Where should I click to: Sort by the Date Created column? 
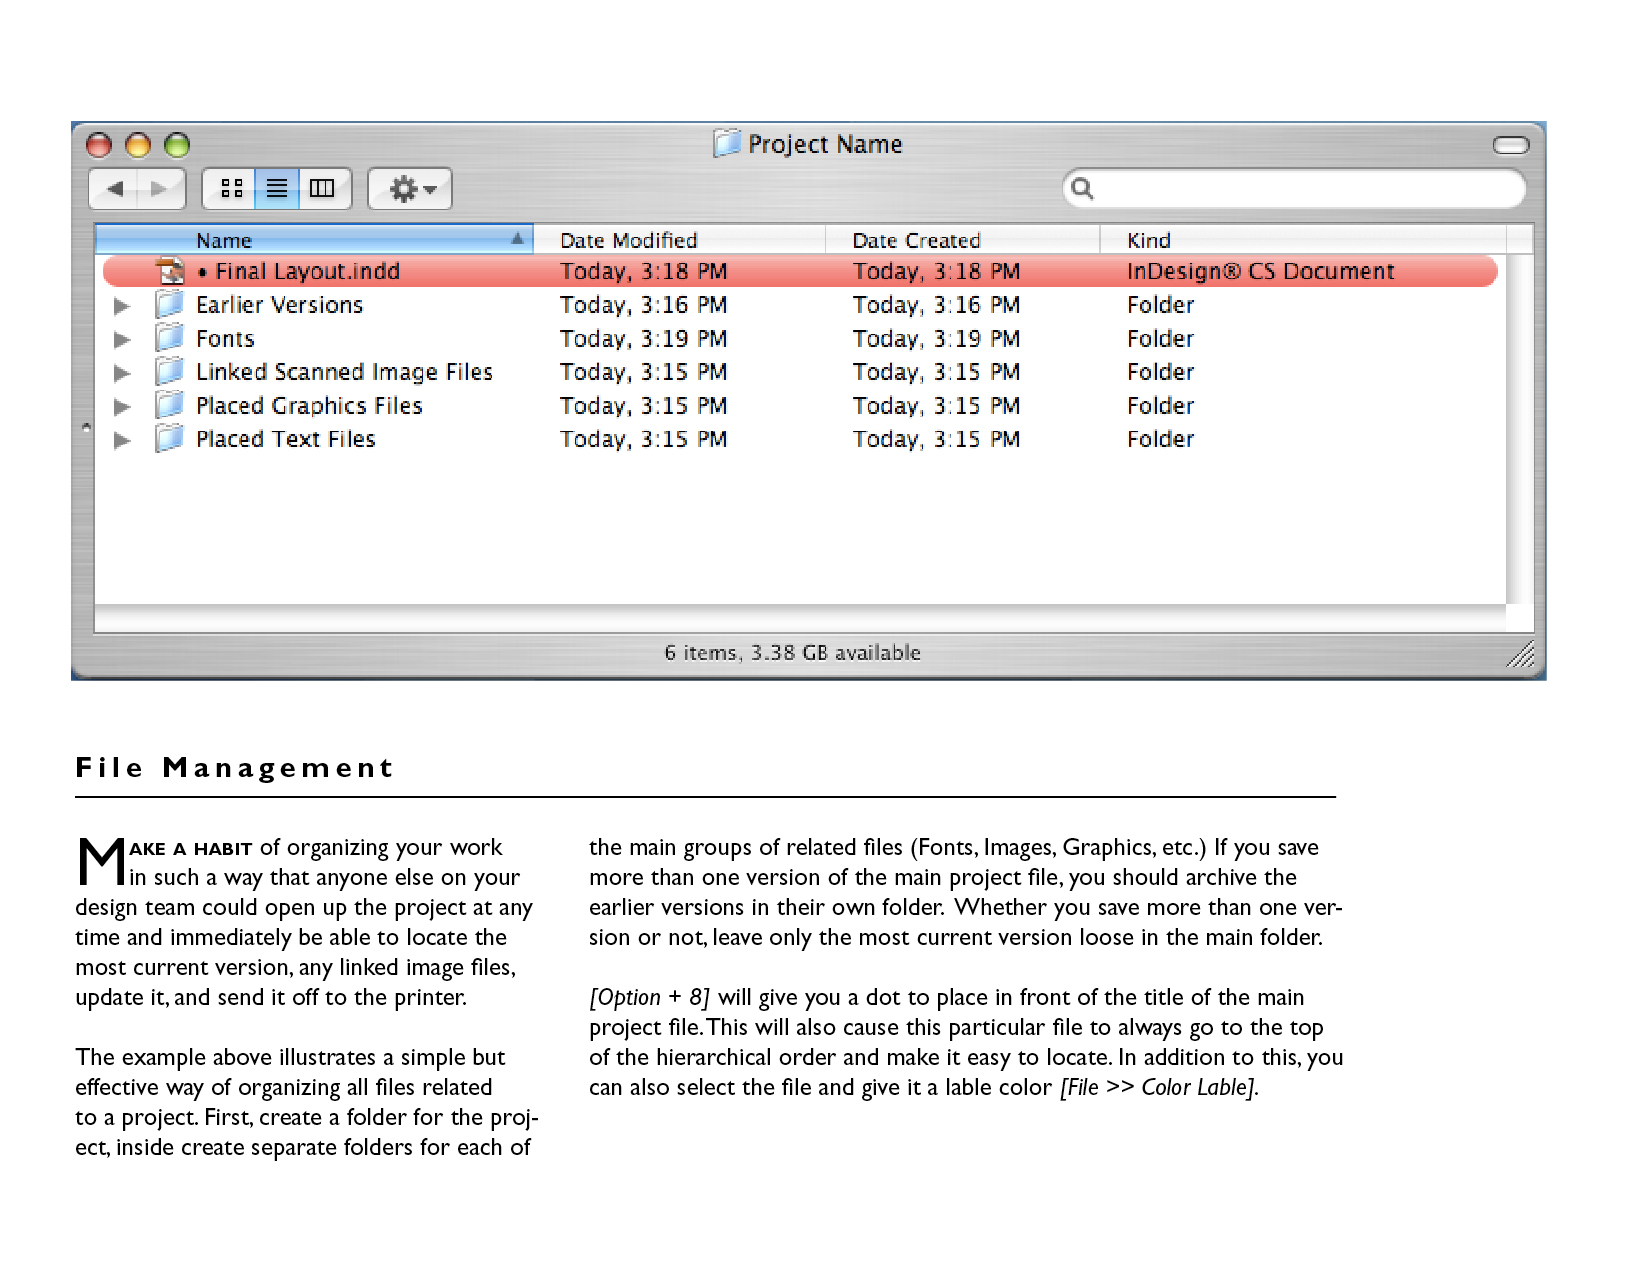(962, 240)
